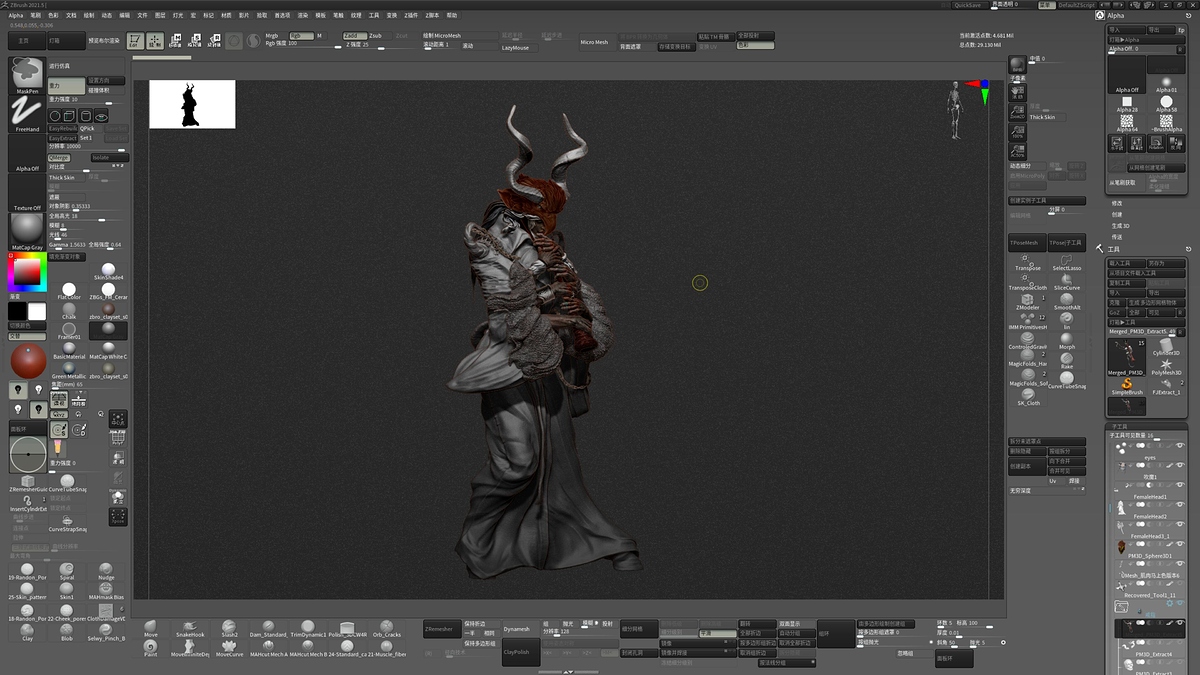Open the 色彩 menu
1200x675 pixels.
[53, 16]
